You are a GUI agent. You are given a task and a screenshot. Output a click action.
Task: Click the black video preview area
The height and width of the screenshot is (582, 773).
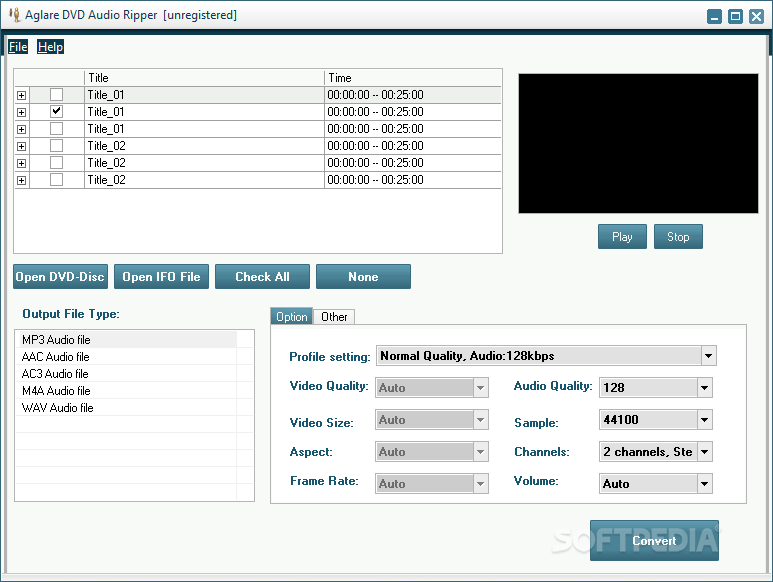638,143
